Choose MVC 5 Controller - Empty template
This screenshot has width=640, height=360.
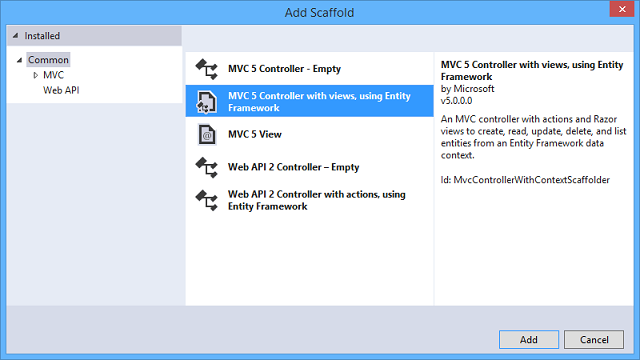click(x=309, y=69)
